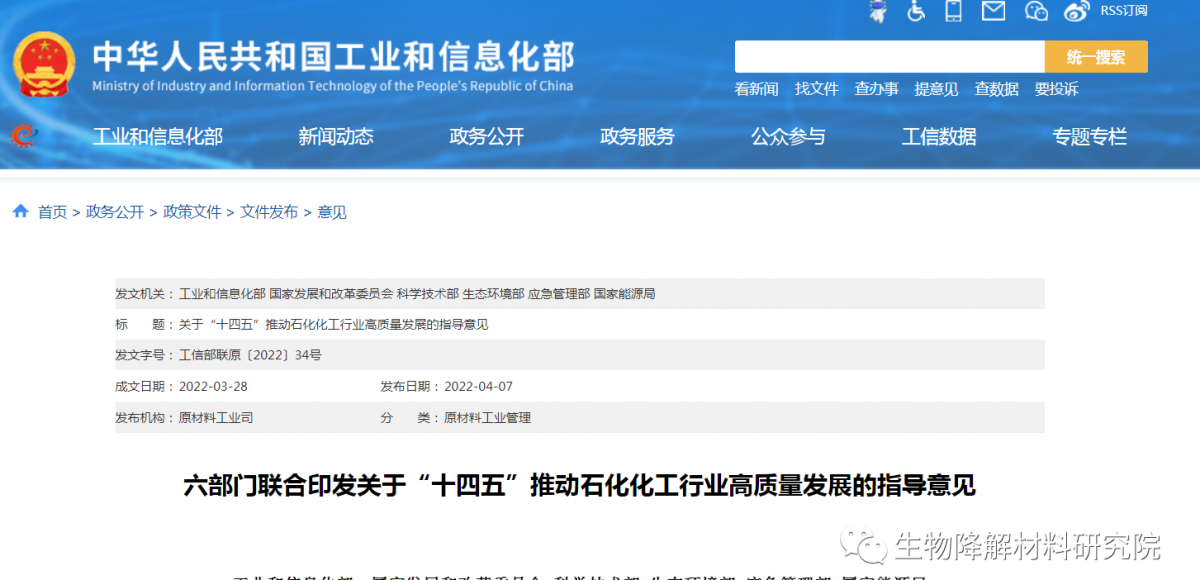Screen dimensions: 1200x580
Task: Go to 首页 in the breadcrumb
Action: click(53, 212)
